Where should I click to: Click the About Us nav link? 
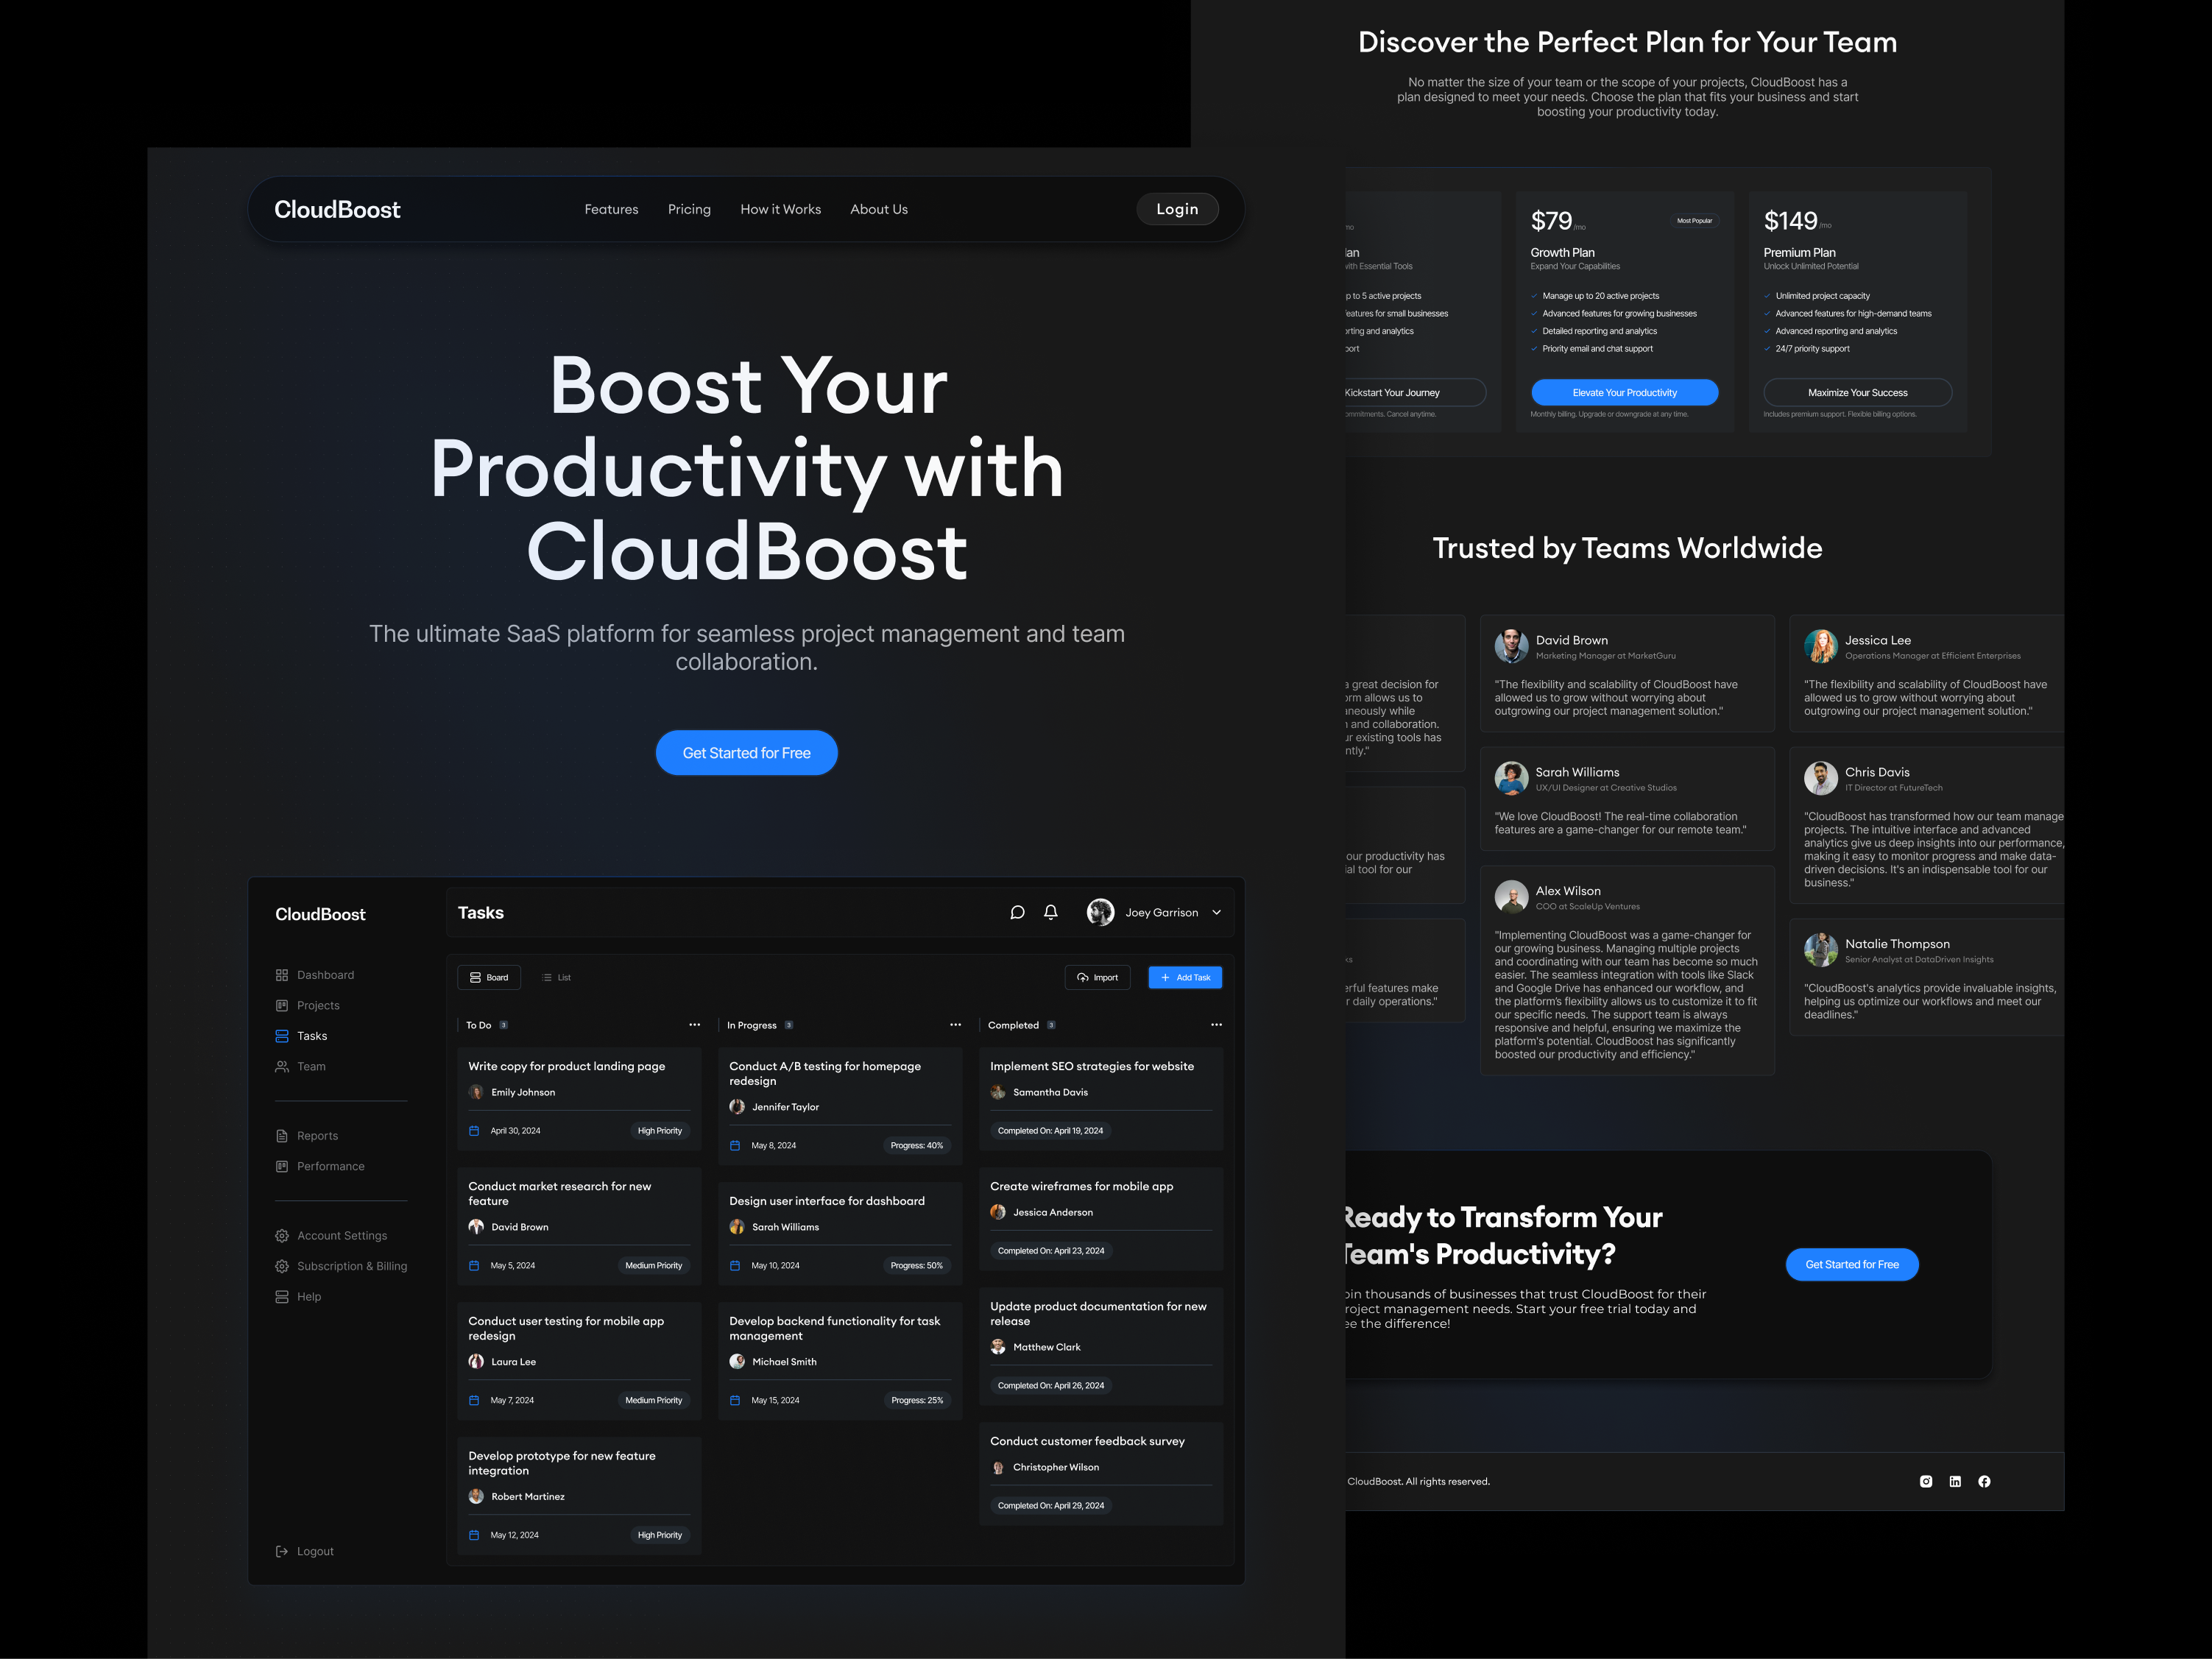(x=879, y=209)
